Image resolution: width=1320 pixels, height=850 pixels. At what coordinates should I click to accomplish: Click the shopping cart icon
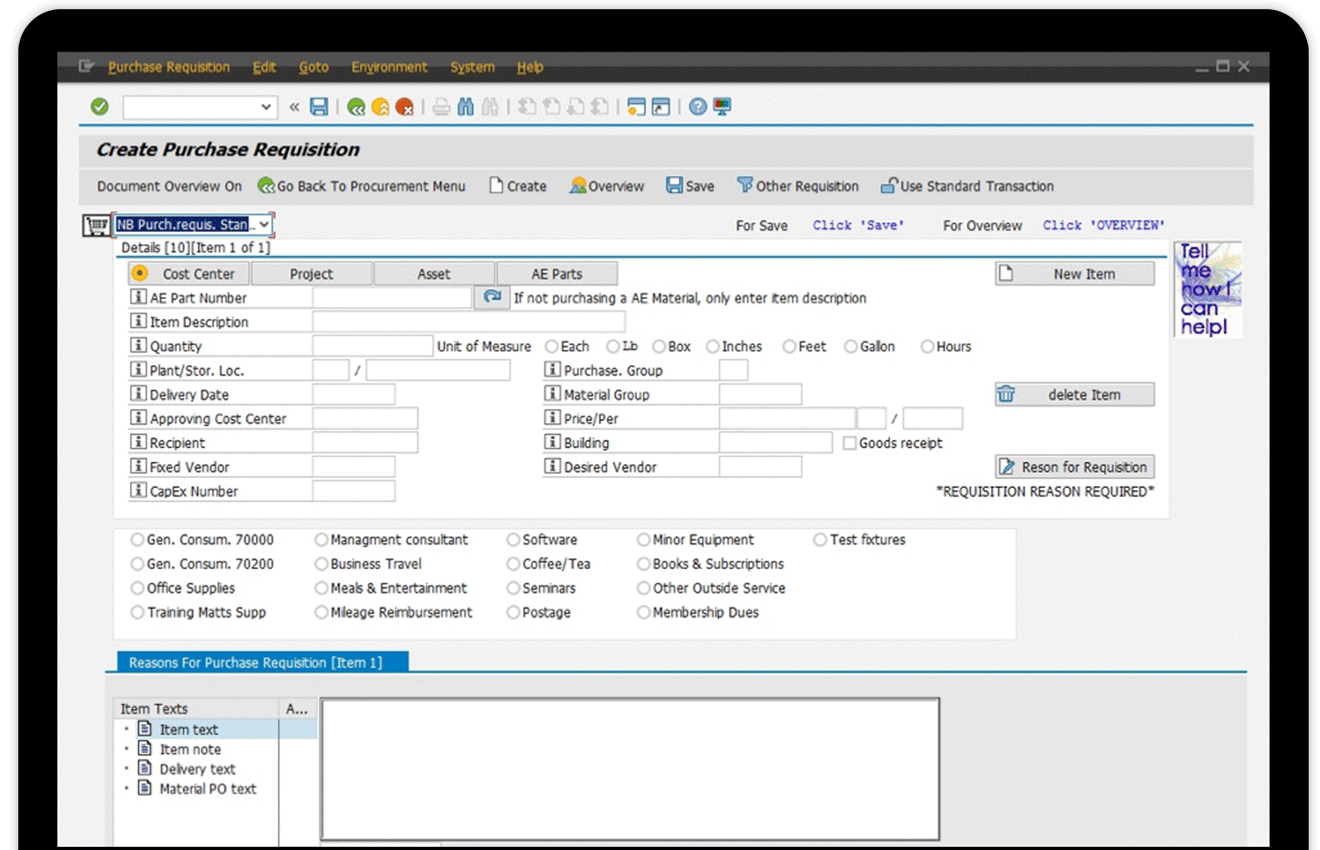point(96,225)
